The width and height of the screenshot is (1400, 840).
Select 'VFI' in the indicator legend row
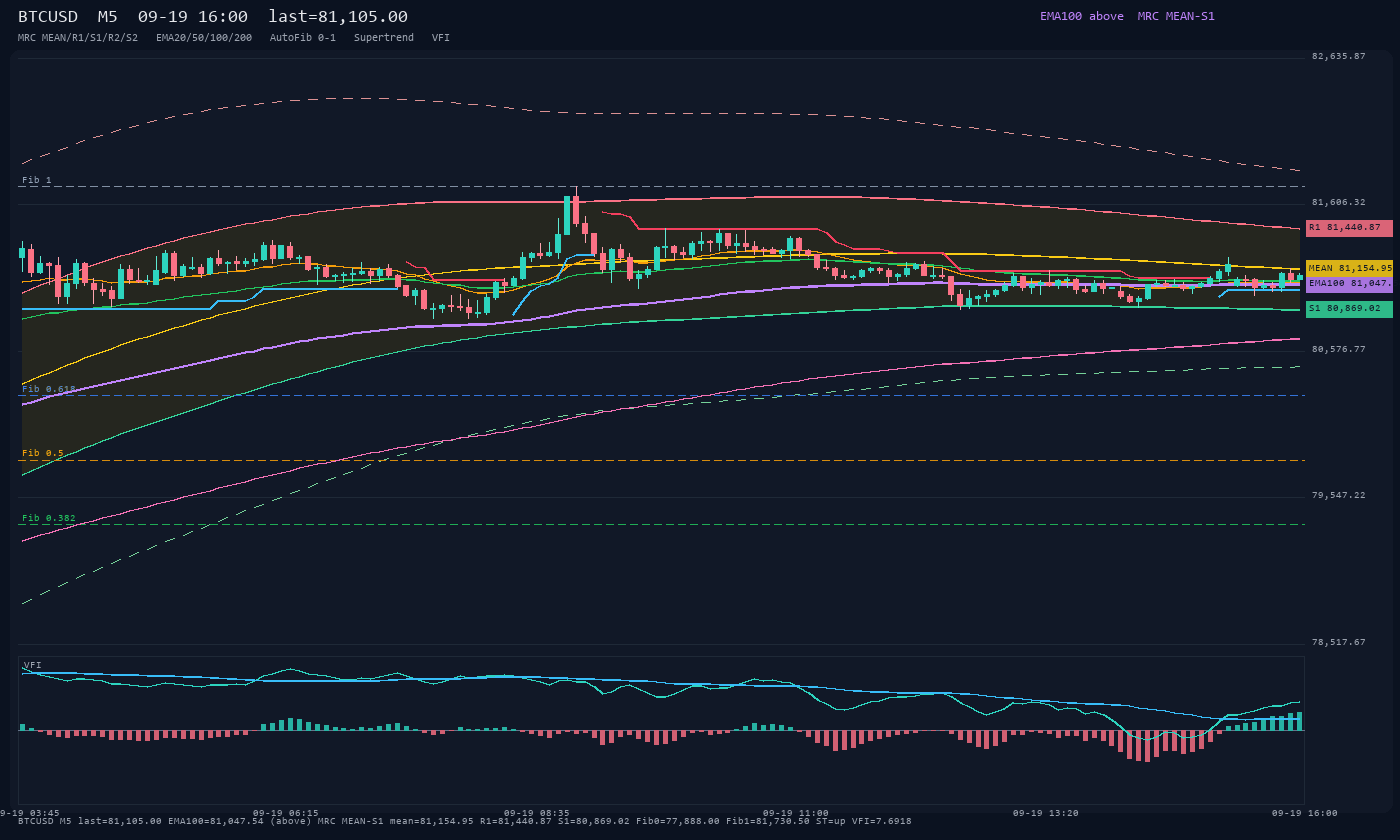coord(441,38)
